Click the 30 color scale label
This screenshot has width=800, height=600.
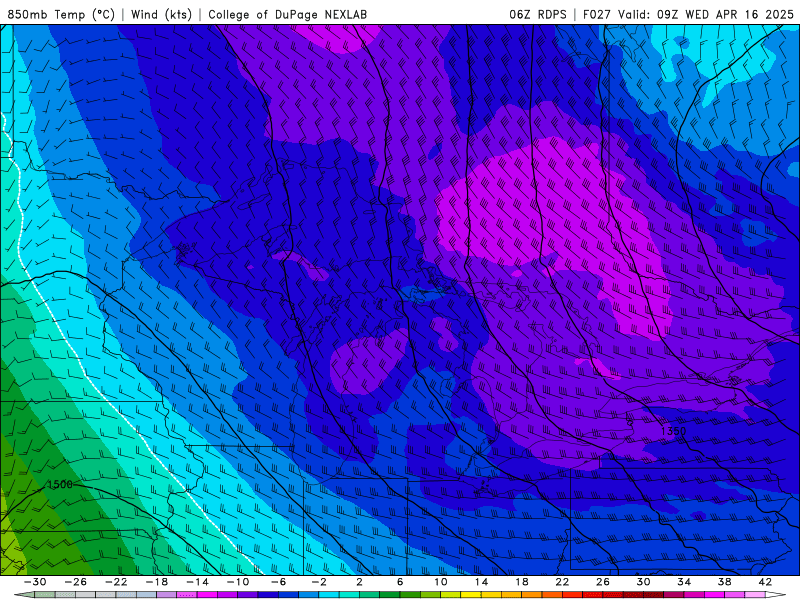click(643, 582)
